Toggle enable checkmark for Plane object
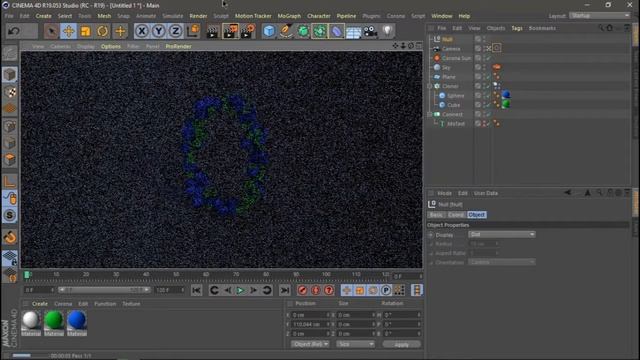The width and height of the screenshot is (640, 360). click(x=488, y=77)
